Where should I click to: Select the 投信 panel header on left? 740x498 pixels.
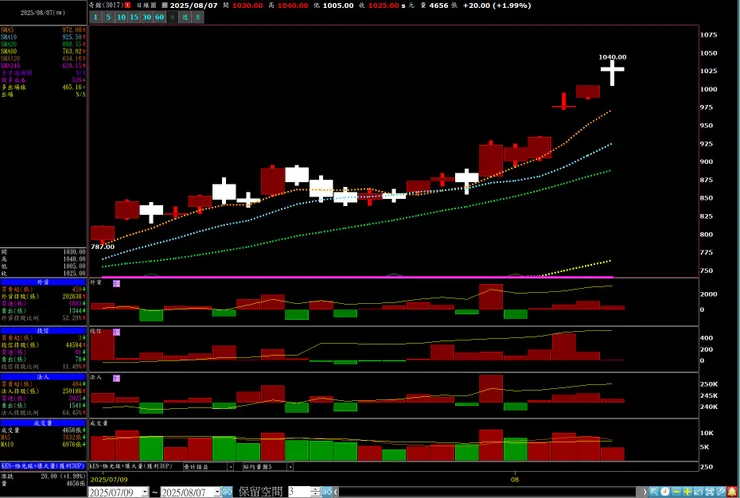pos(43,331)
